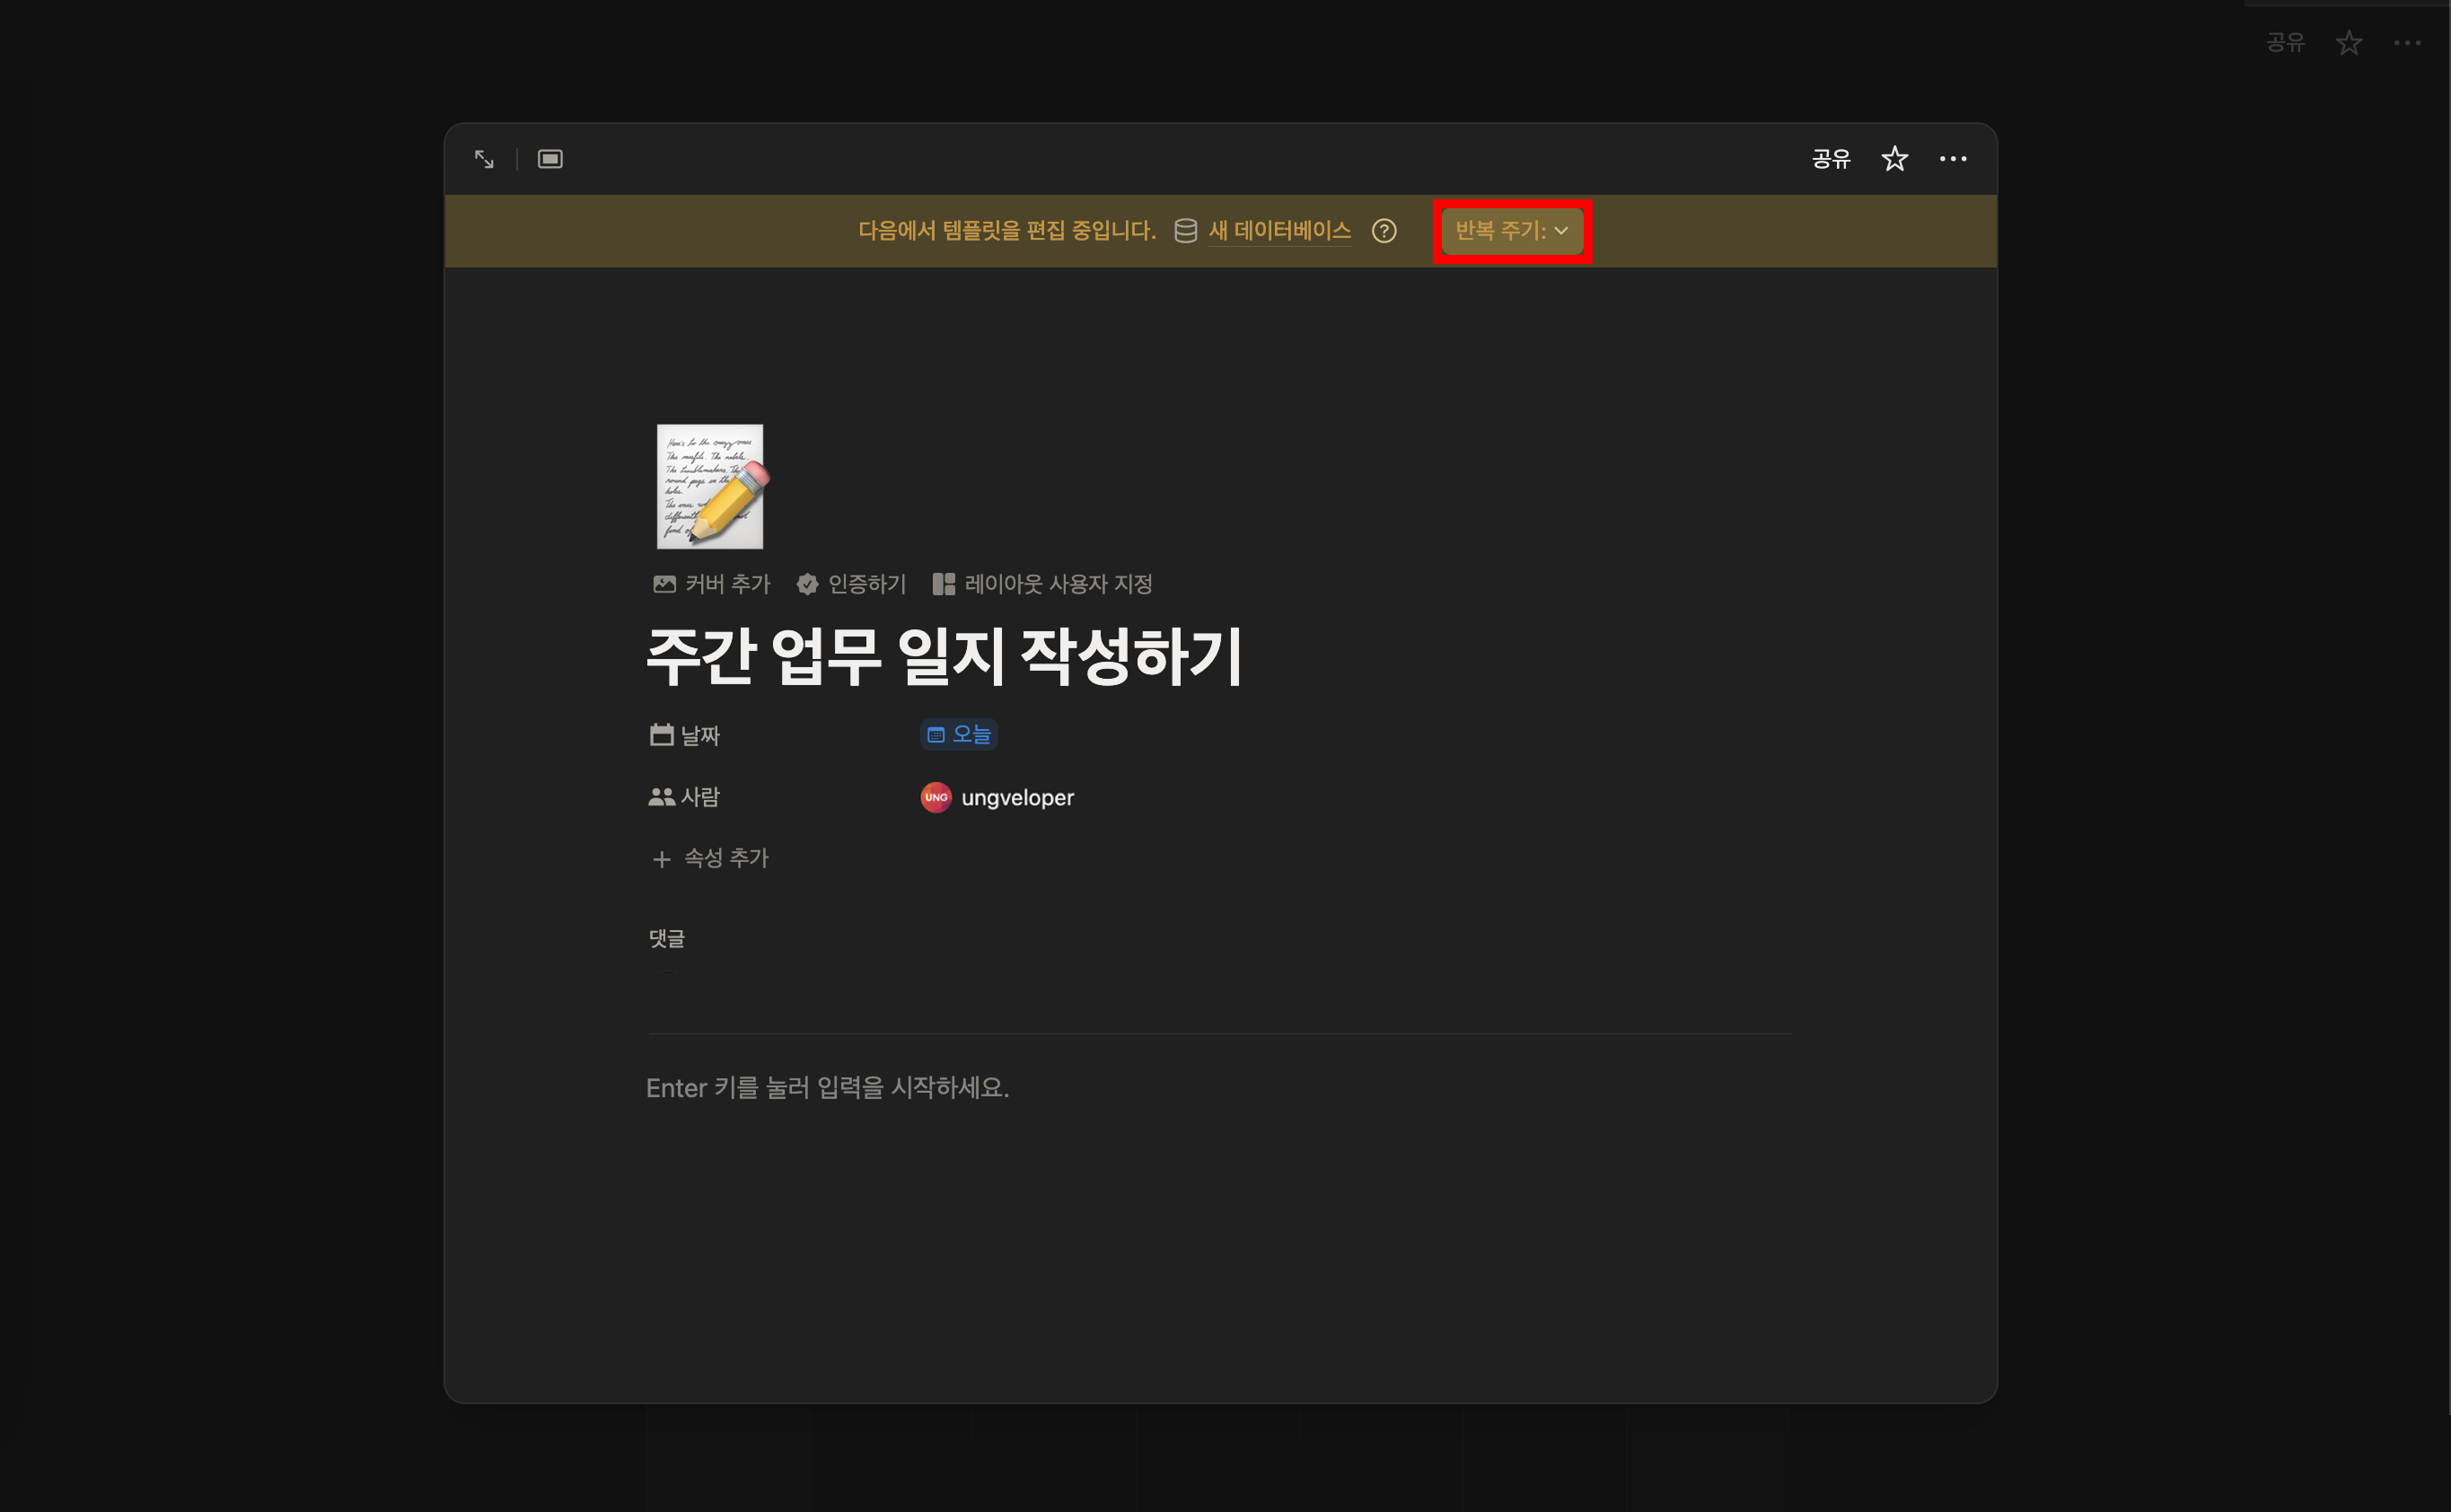Click the background page star icon

tap(2348, 43)
